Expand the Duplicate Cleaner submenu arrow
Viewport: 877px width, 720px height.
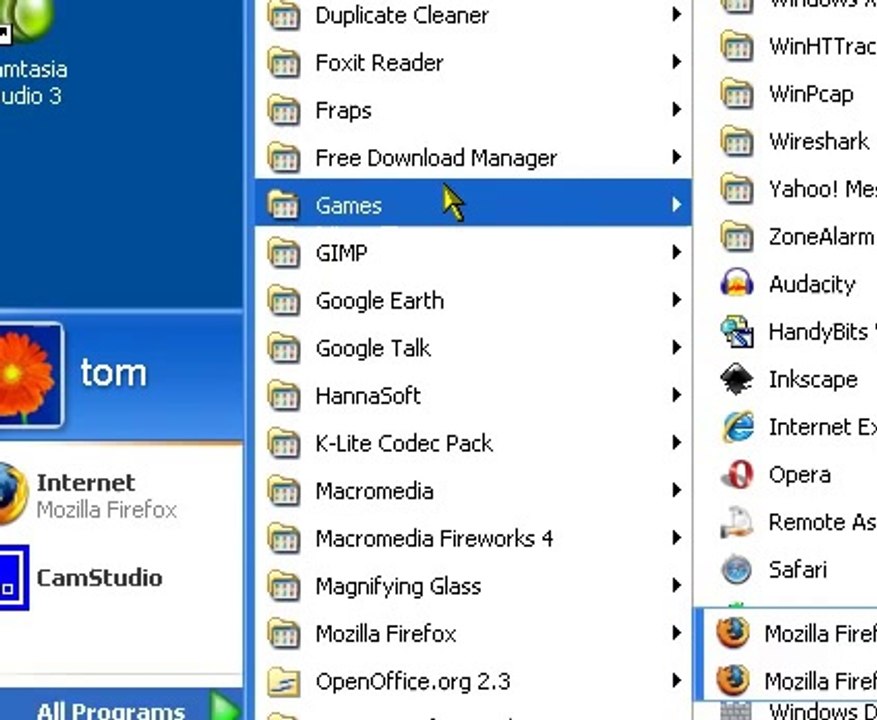click(676, 14)
